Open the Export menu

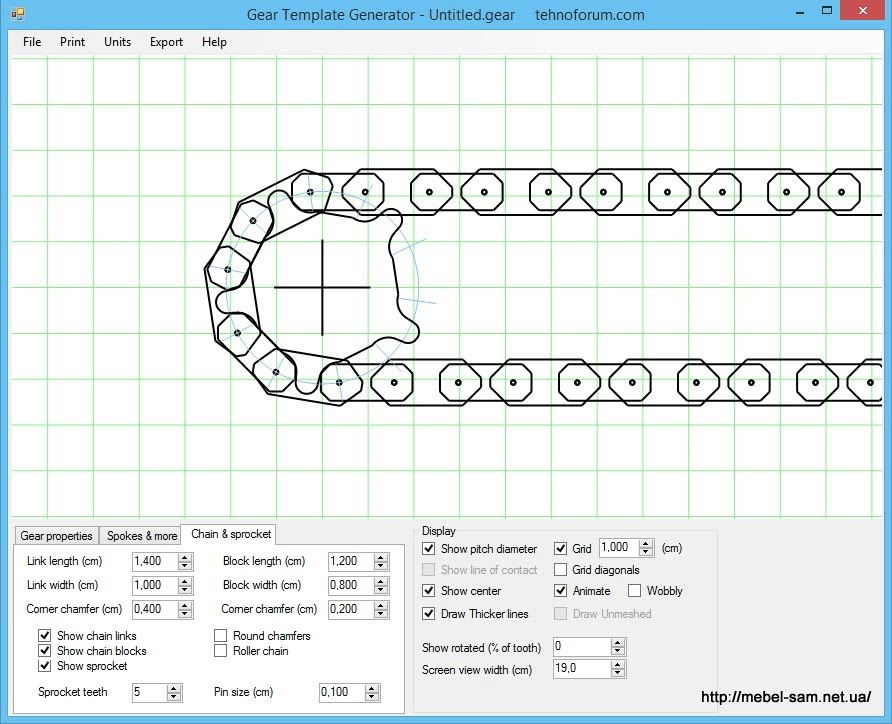pos(166,42)
